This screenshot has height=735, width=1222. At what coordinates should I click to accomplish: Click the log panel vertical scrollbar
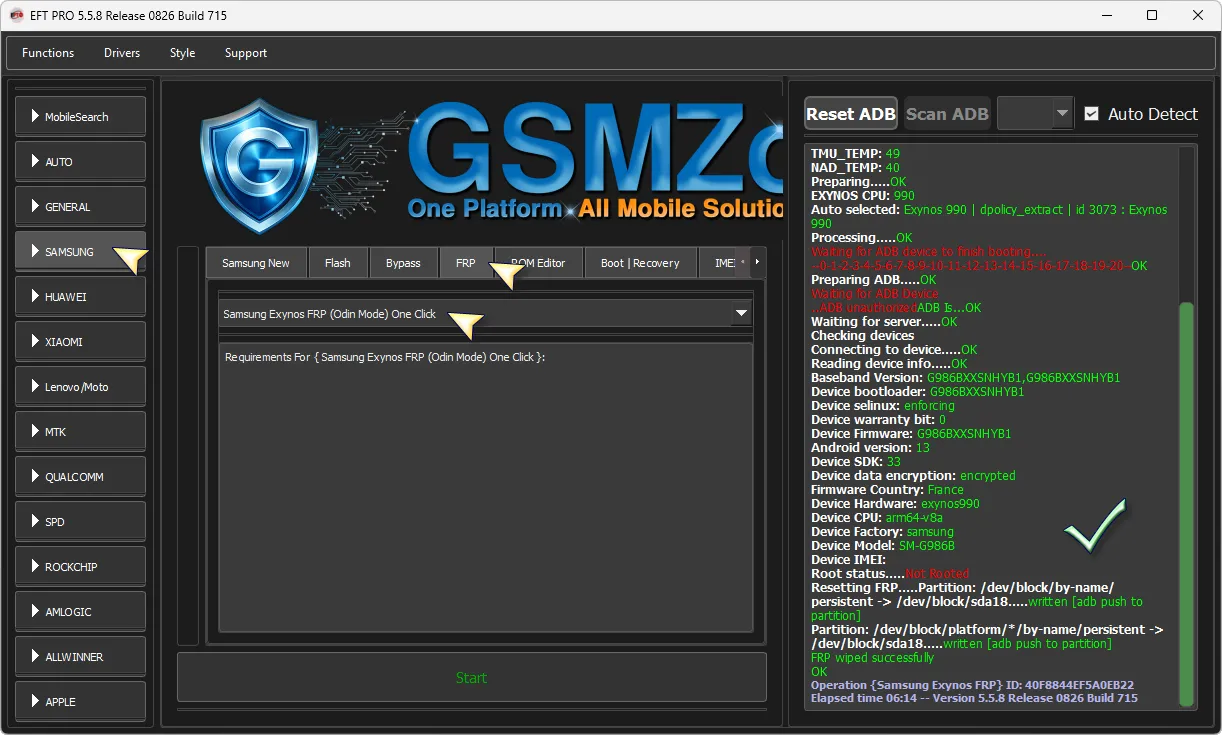tap(1187, 505)
